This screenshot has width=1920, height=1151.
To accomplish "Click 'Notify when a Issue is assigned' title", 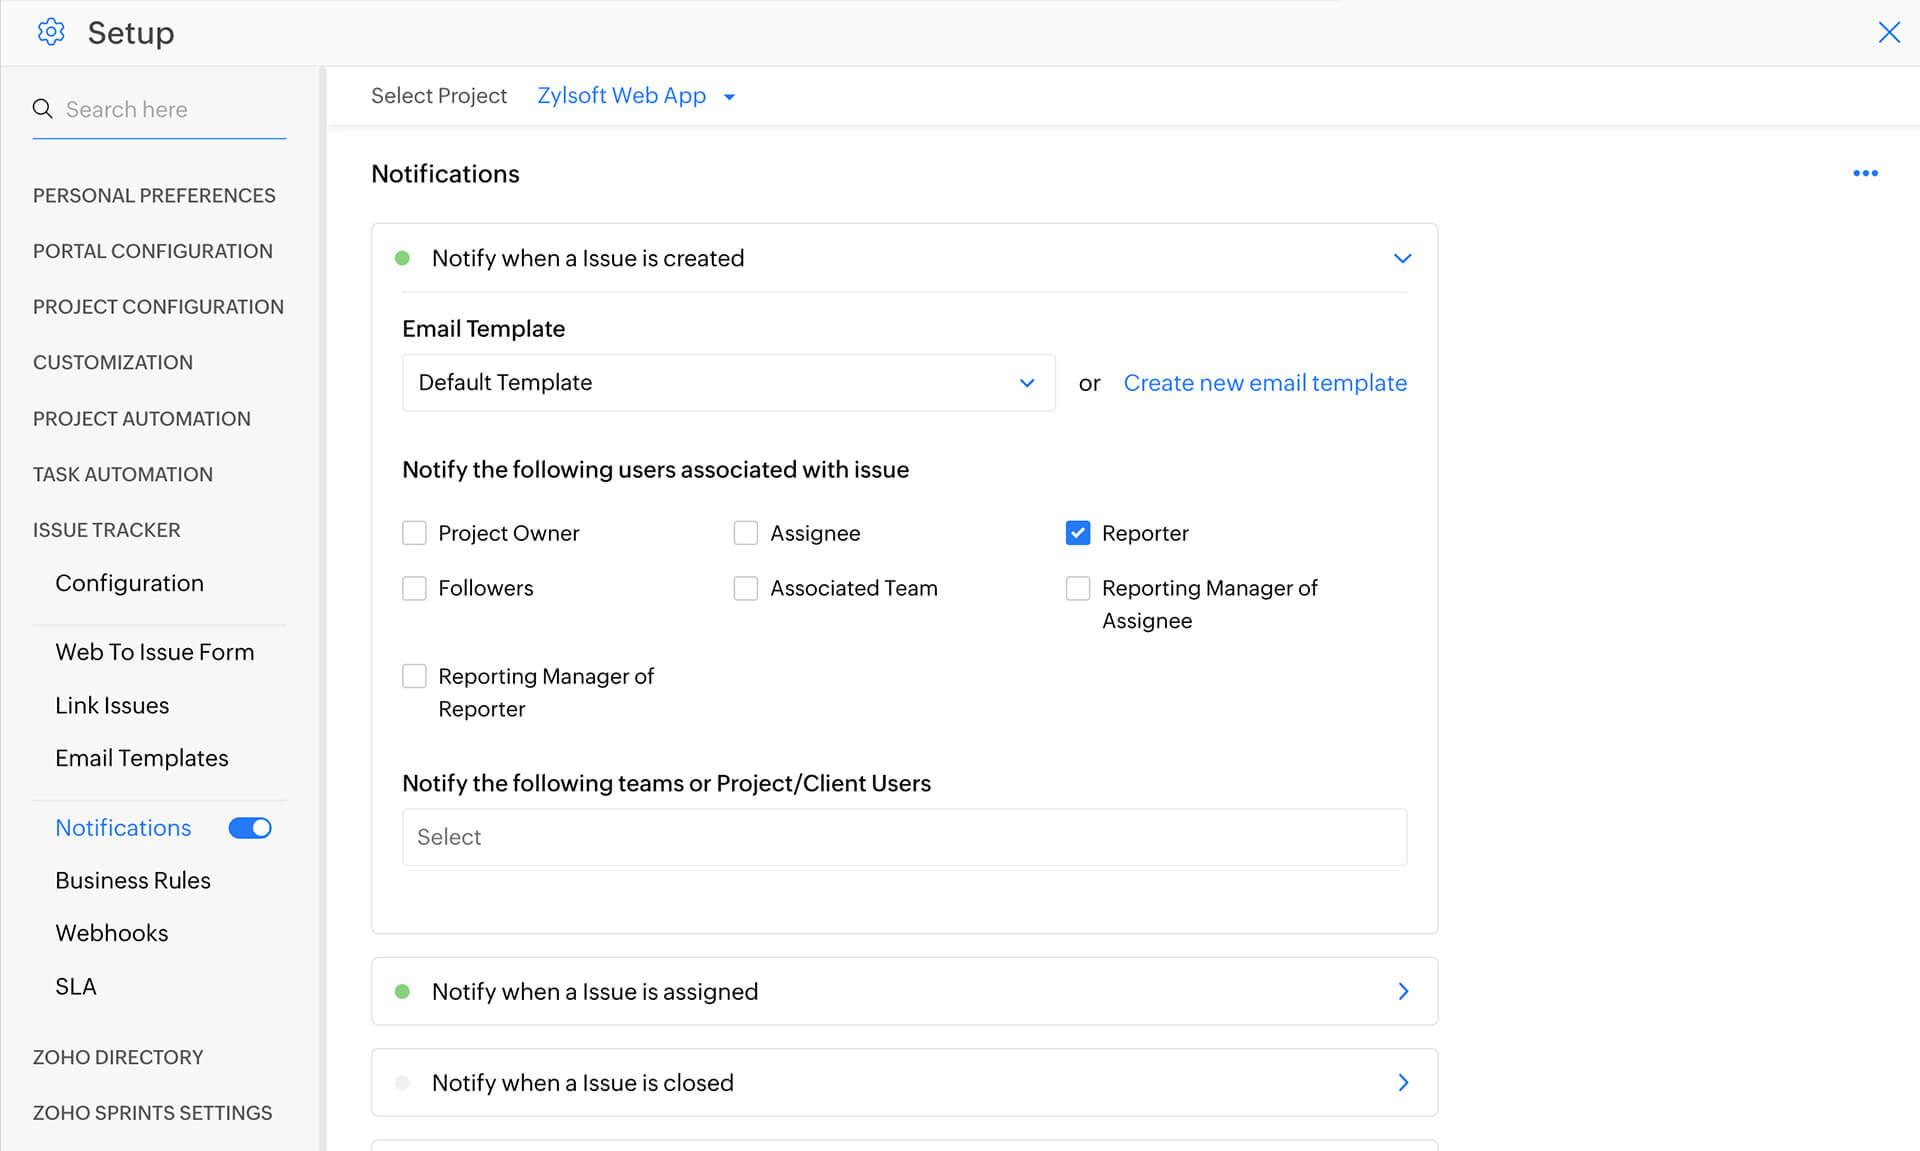I will point(595,991).
